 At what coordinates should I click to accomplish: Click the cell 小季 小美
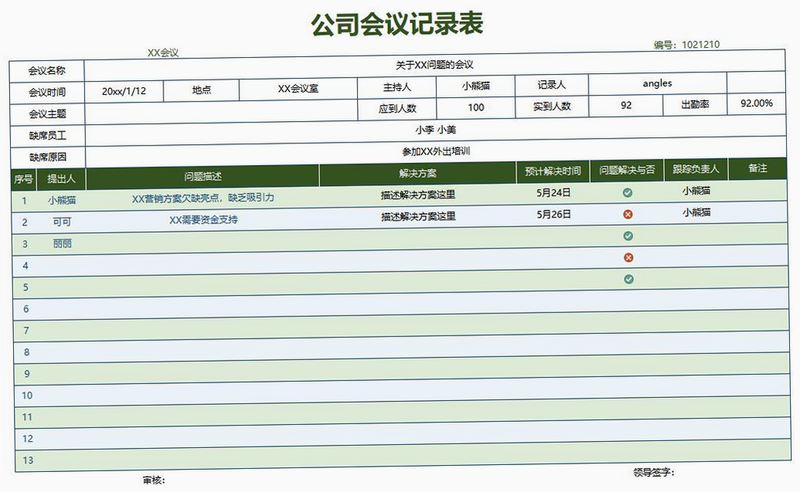coord(436,130)
